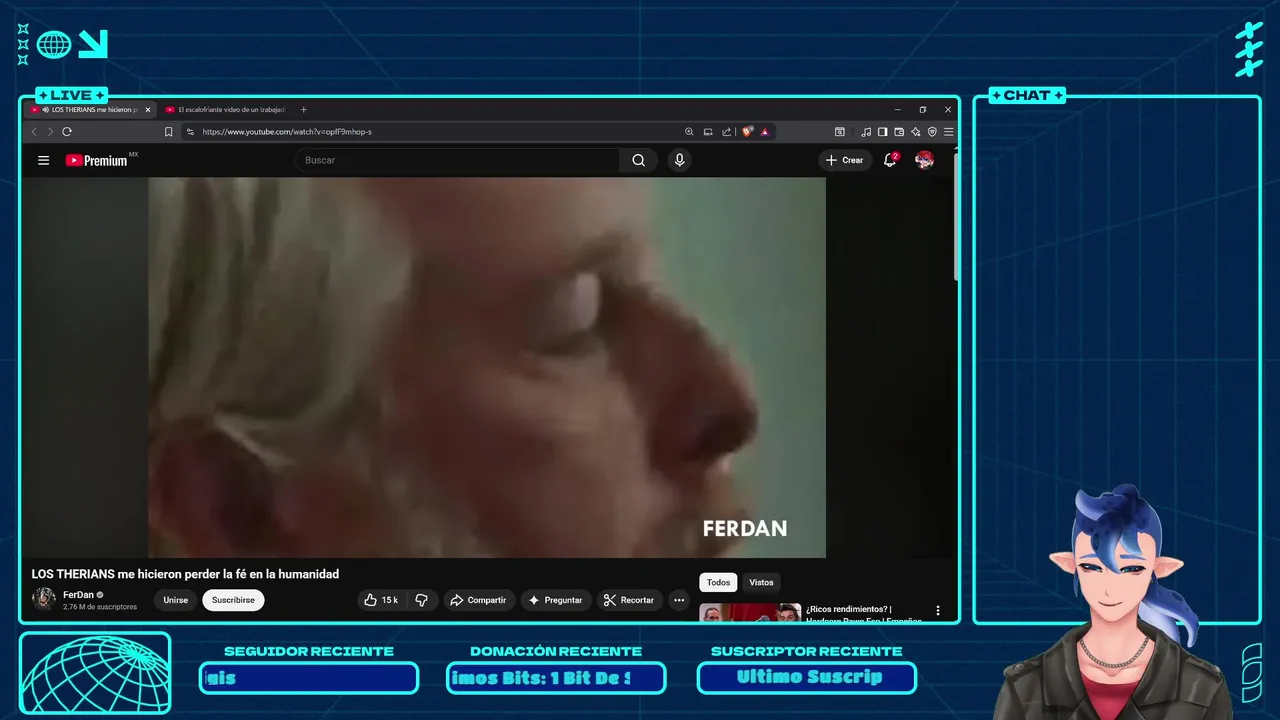The height and width of the screenshot is (720, 1280).
Task: Click the Suscribirse subscribe button
Action: coord(233,600)
